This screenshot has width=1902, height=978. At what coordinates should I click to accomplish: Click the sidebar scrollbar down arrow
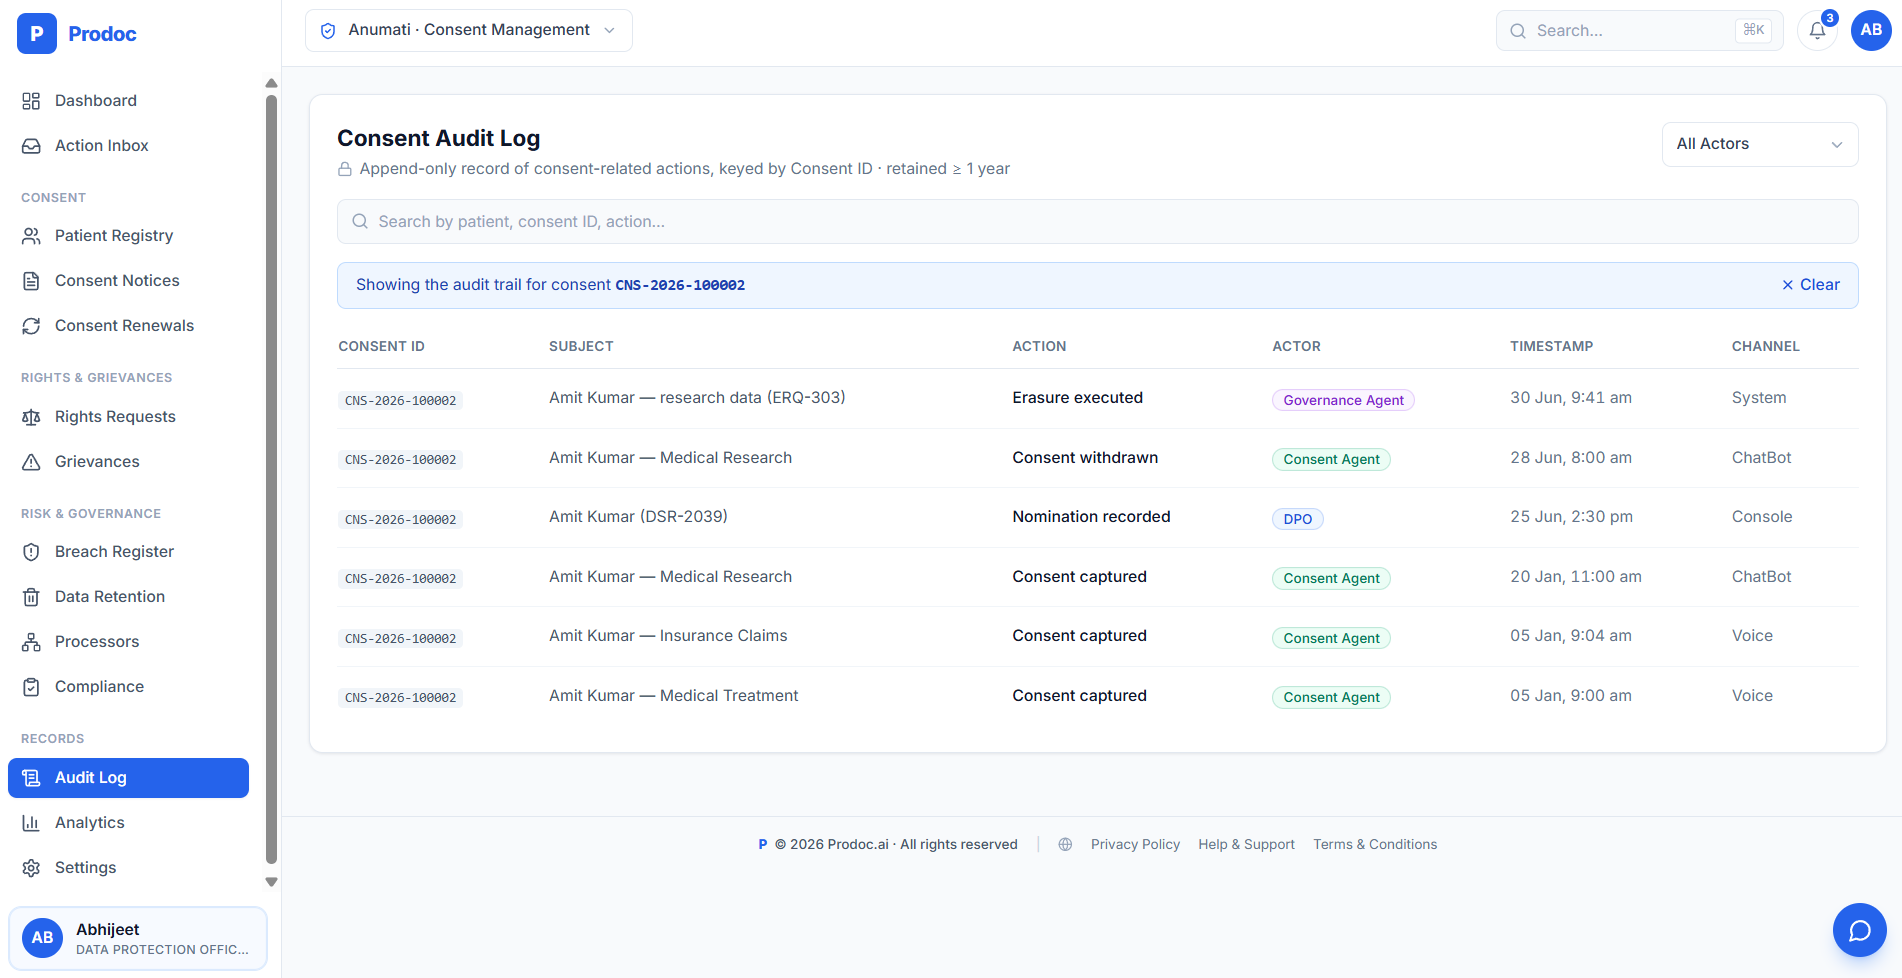coord(271,883)
